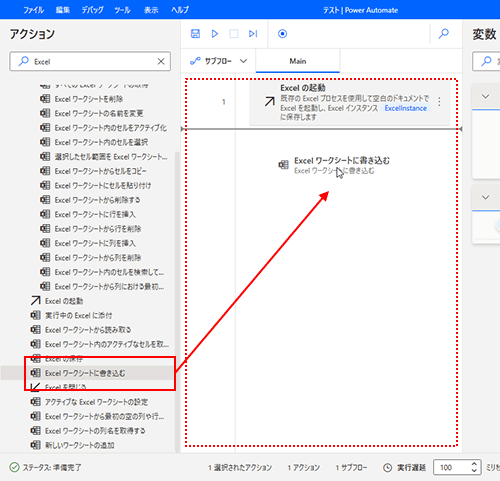Open flow search with the magnifier icon
This screenshot has width=500, height=481.
pyautogui.click(x=444, y=33)
